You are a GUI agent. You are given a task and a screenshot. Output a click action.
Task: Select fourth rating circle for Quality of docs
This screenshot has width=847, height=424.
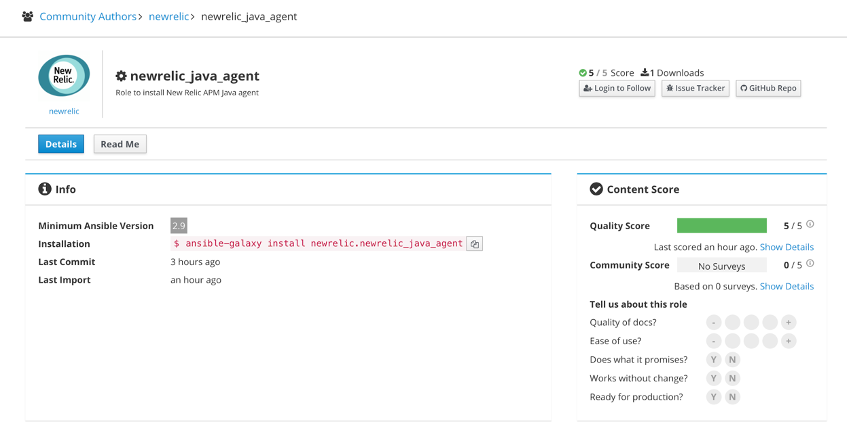[x=770, y=322]
